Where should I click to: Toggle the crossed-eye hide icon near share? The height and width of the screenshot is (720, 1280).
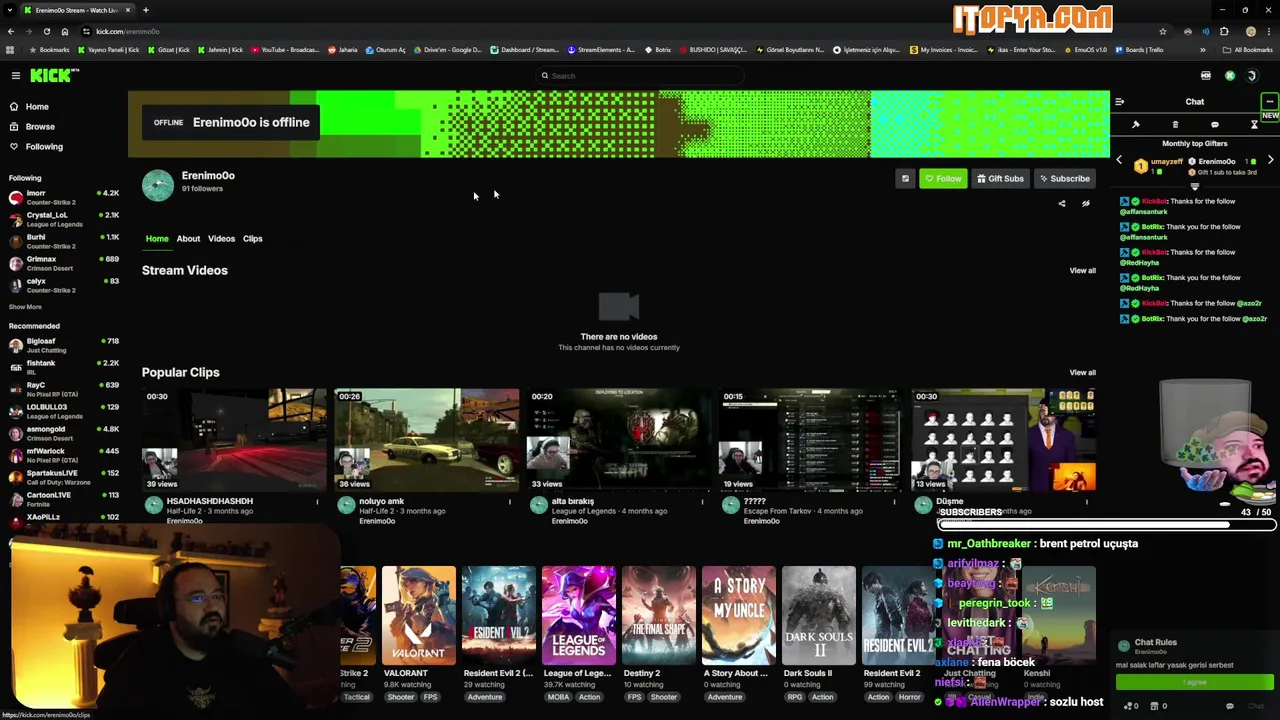[1086, 204]
